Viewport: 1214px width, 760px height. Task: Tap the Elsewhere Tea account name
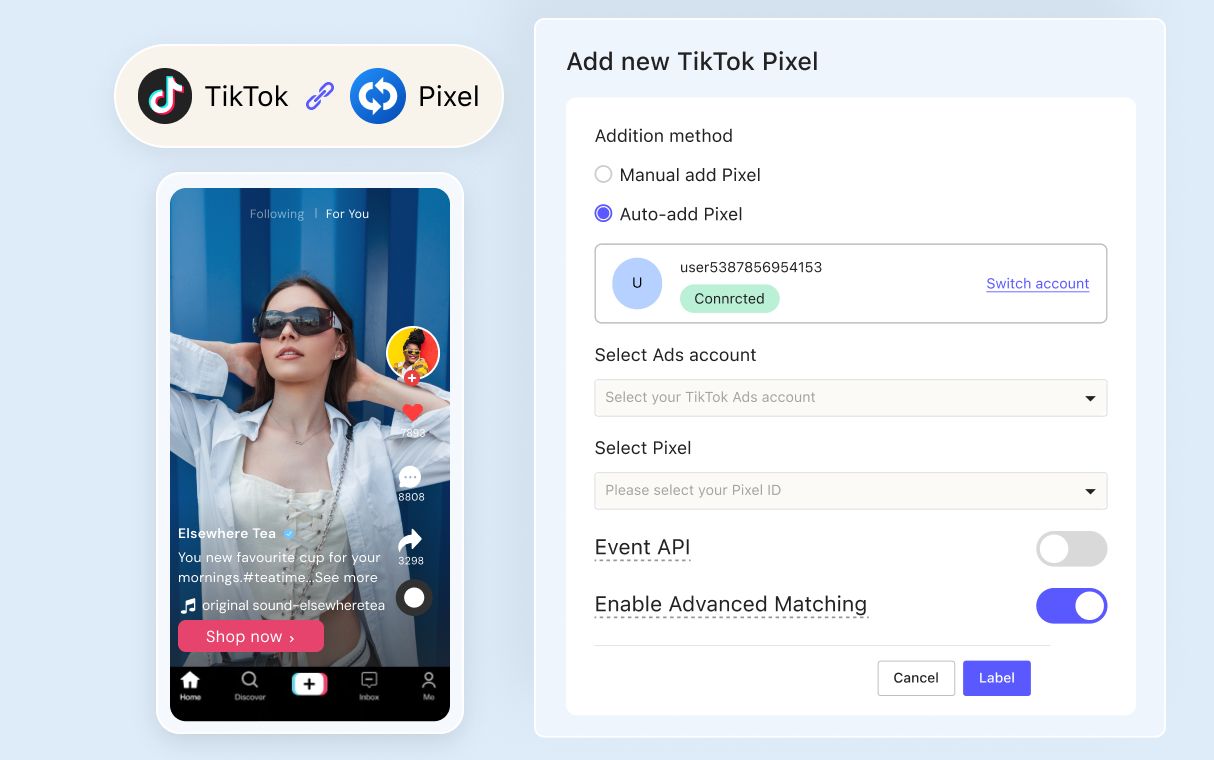(227, 533)
